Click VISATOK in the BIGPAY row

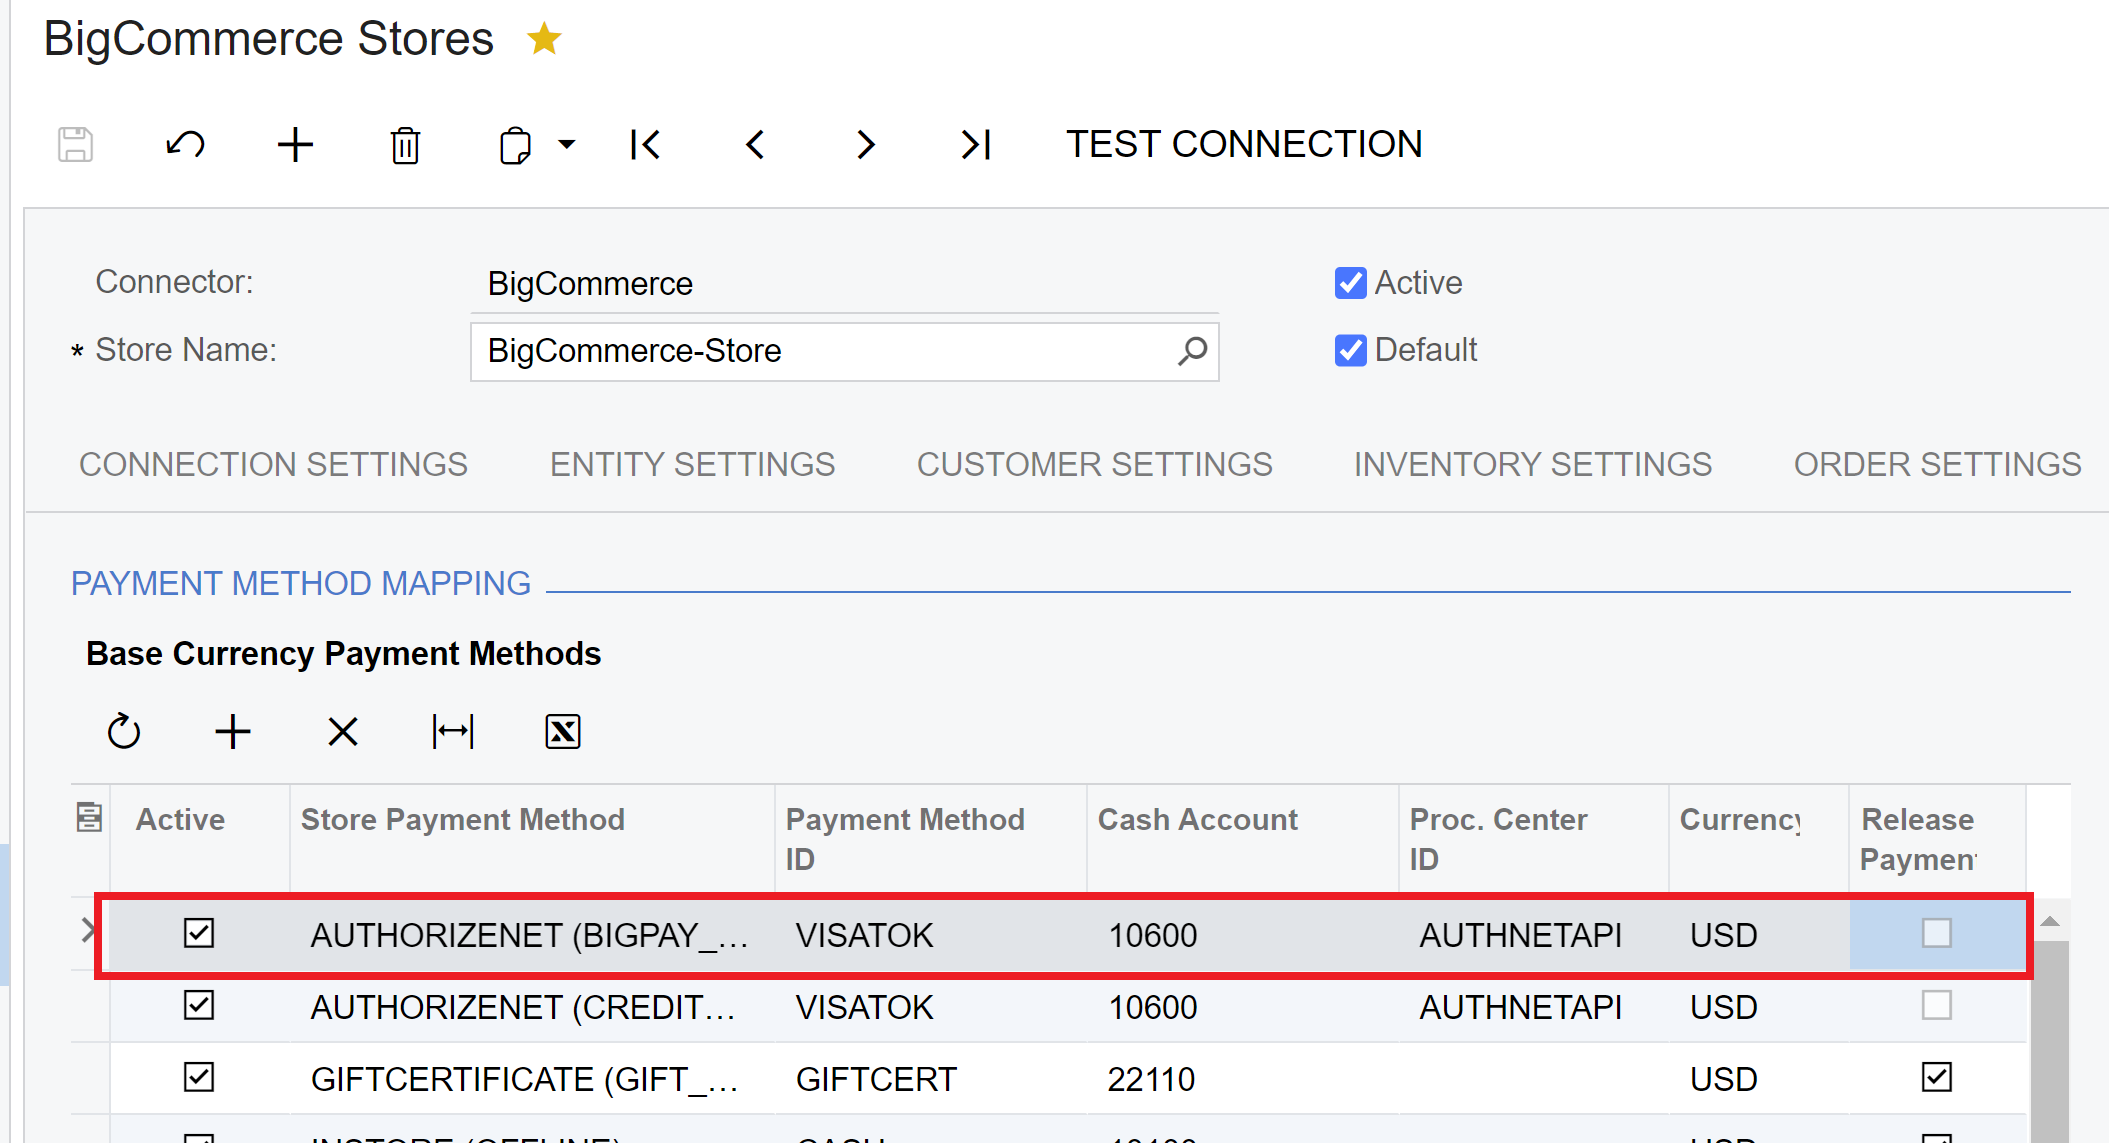point(865,935)
